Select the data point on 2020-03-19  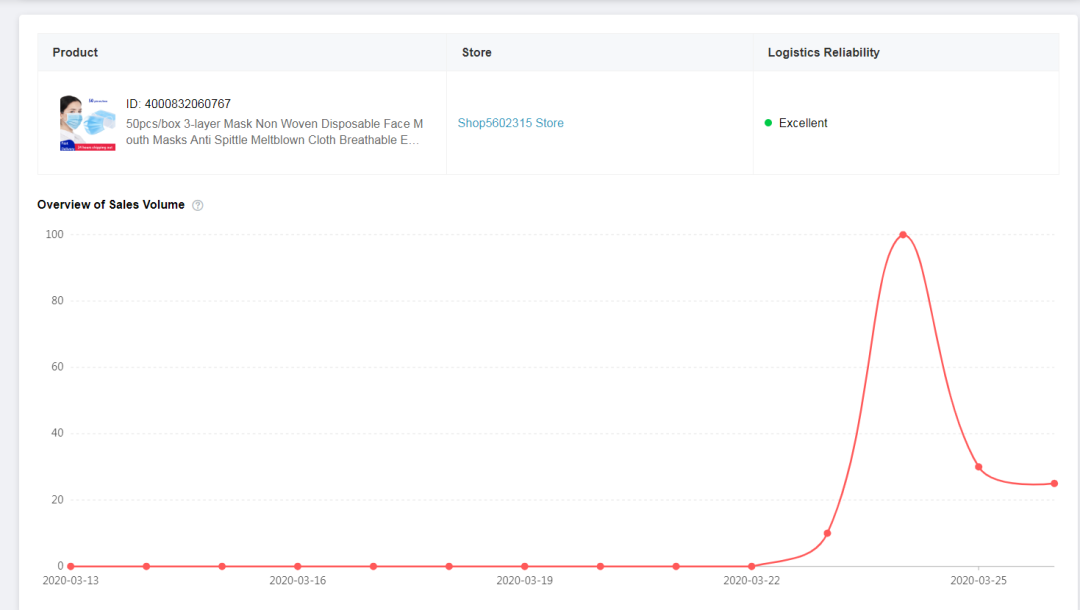(524, 566)
